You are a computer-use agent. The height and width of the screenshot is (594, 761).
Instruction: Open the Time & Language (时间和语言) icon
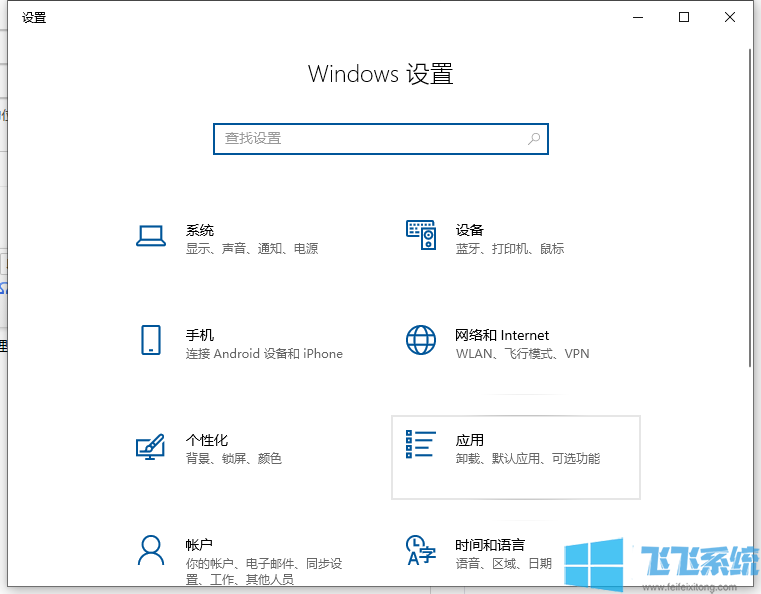(421, 550)
